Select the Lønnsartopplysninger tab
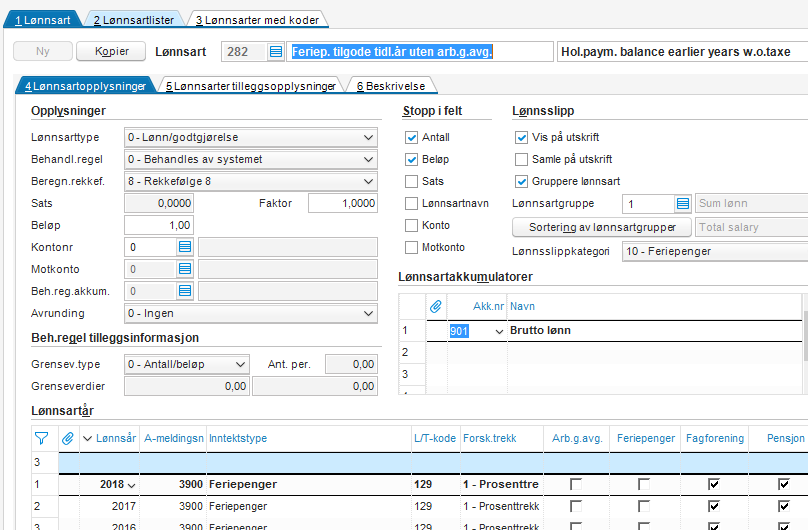This screenshot has height=530, width=808. click(86, 86)
